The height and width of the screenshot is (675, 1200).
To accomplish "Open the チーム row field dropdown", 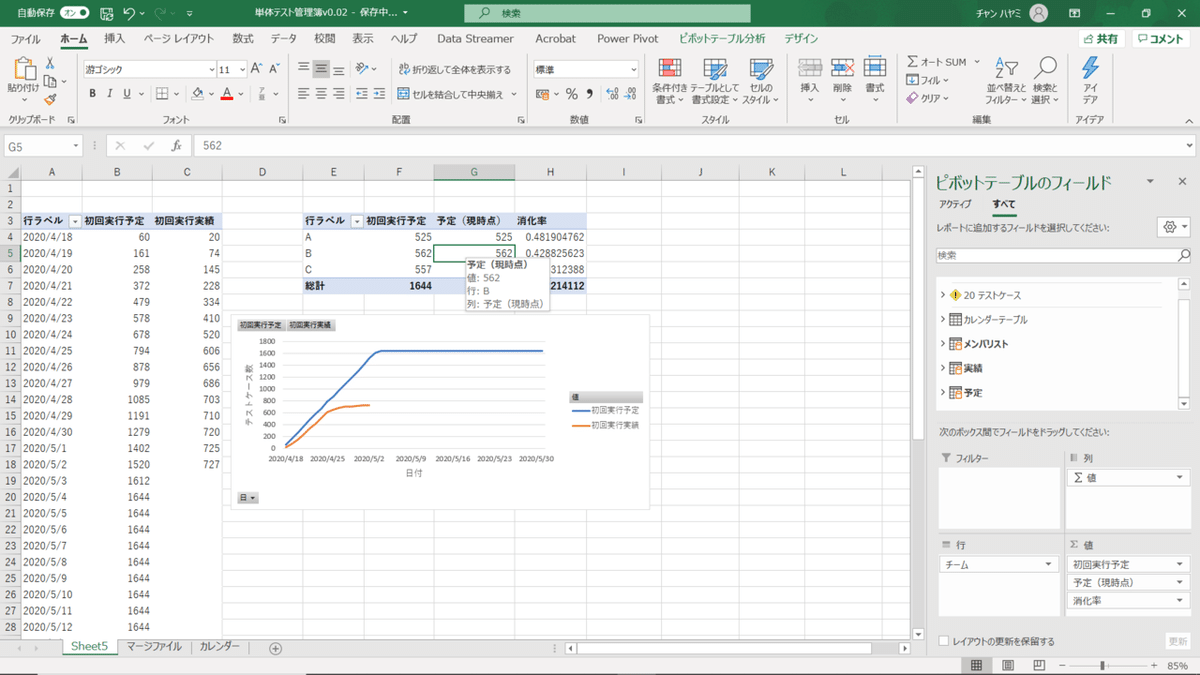I will tap(1048, 565).
